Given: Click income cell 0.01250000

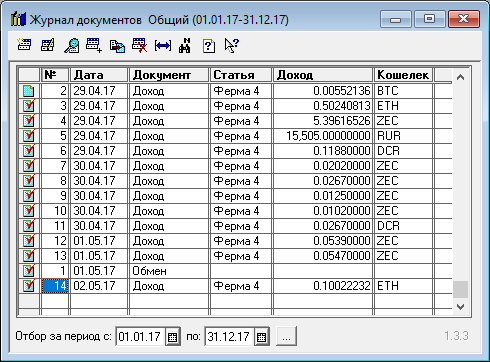Looking at the screenshot, I should [x=323, y=196].
